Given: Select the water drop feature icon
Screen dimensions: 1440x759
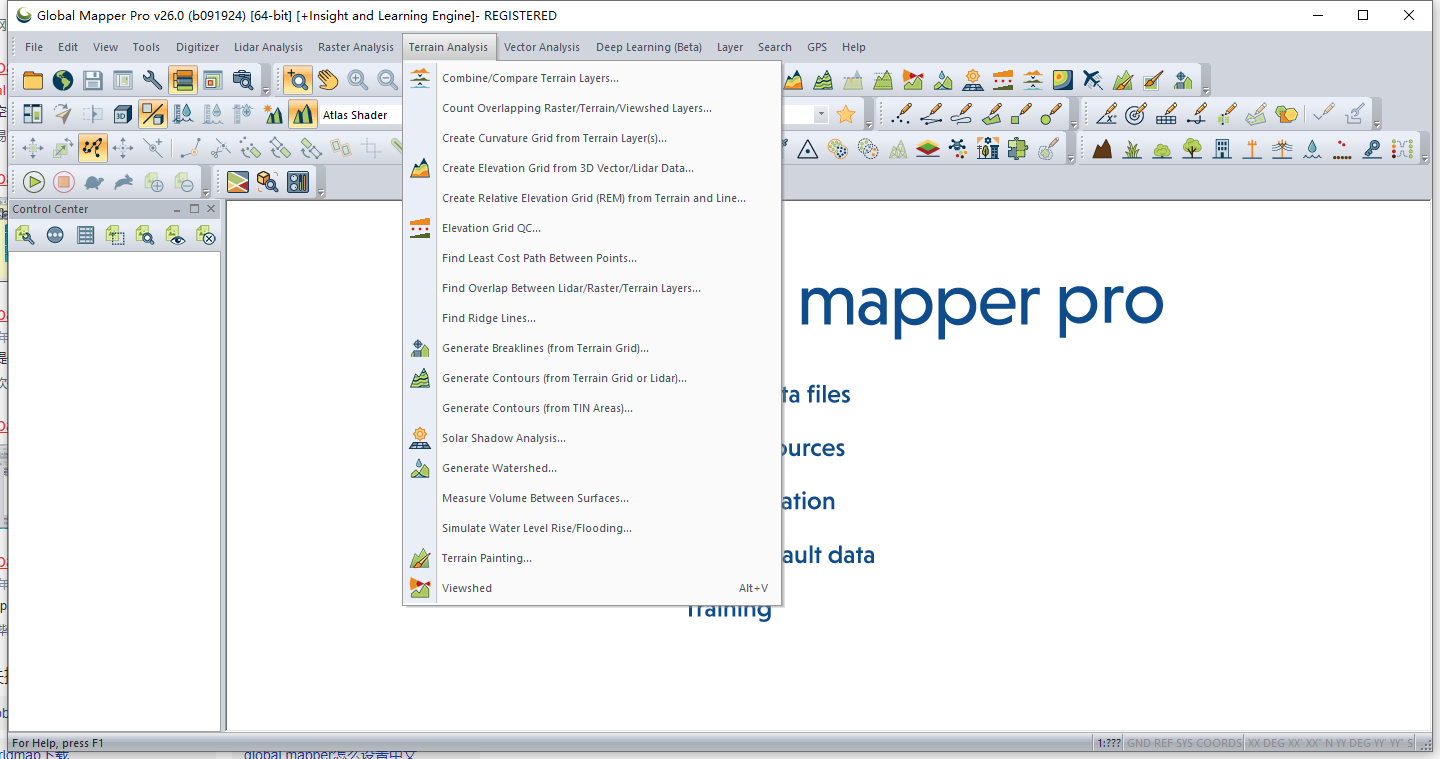Looking at the screenshot, I should point(1312,148).
